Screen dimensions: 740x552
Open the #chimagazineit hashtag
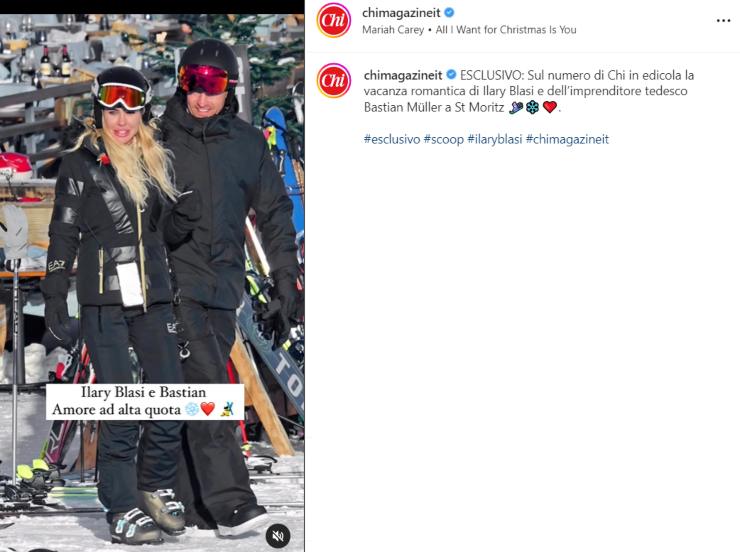tap(567, 139)
